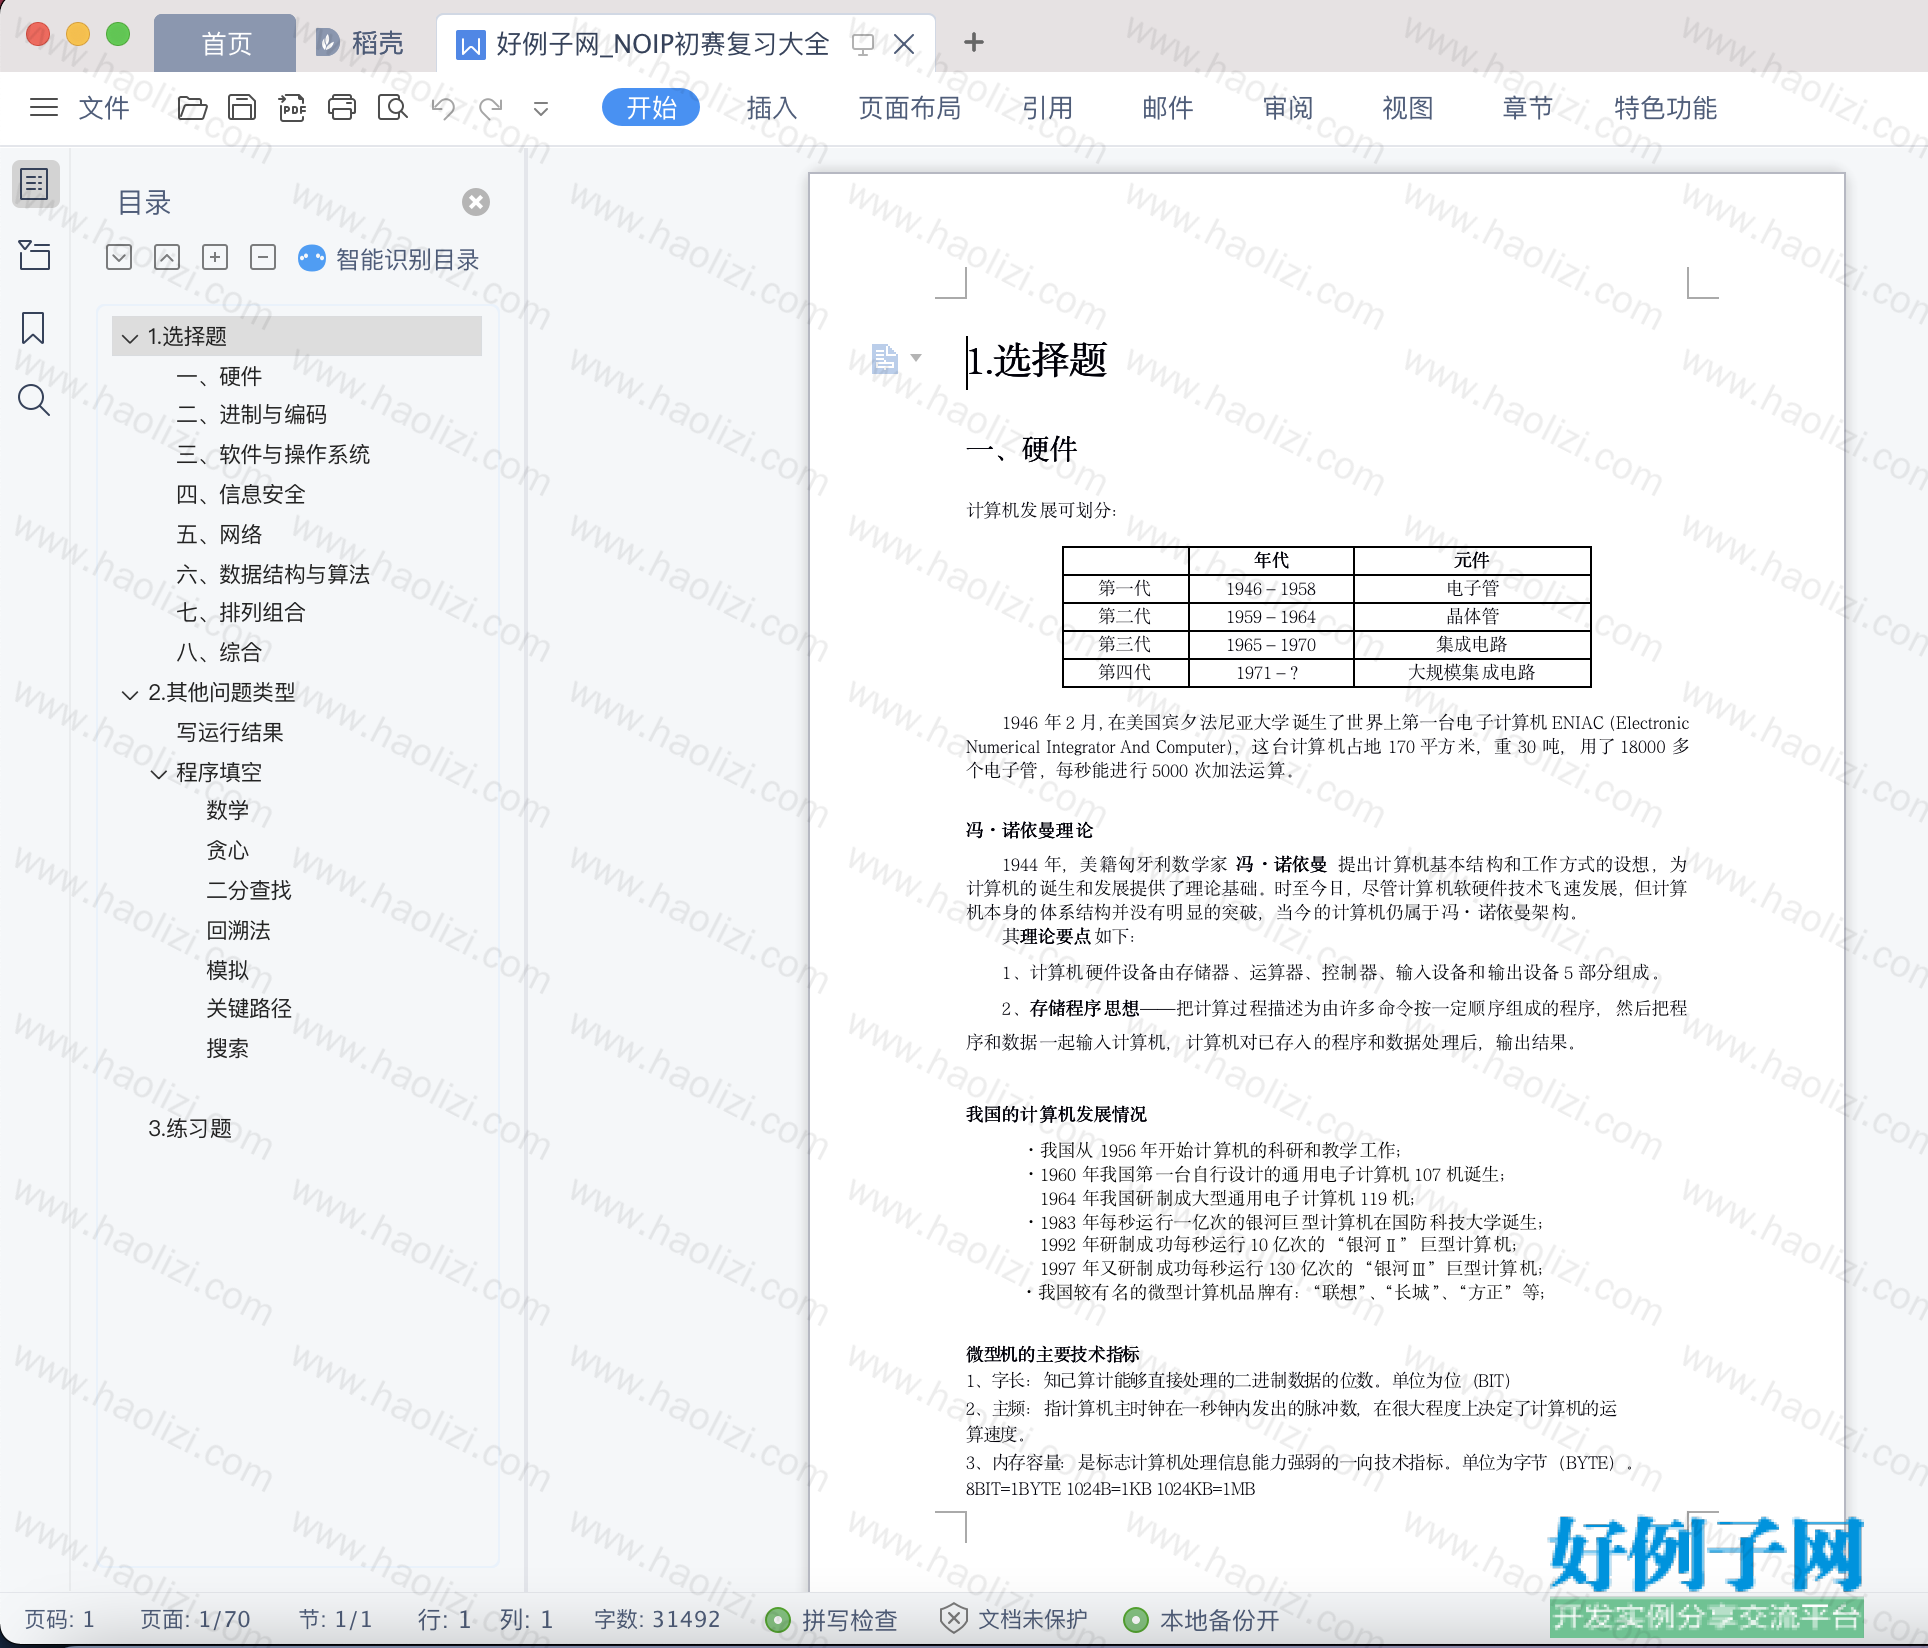Go to 二分查找 in outline
Viewport: 1928px width, 1648px height.
pyautogui.click(x=249, y=890)
